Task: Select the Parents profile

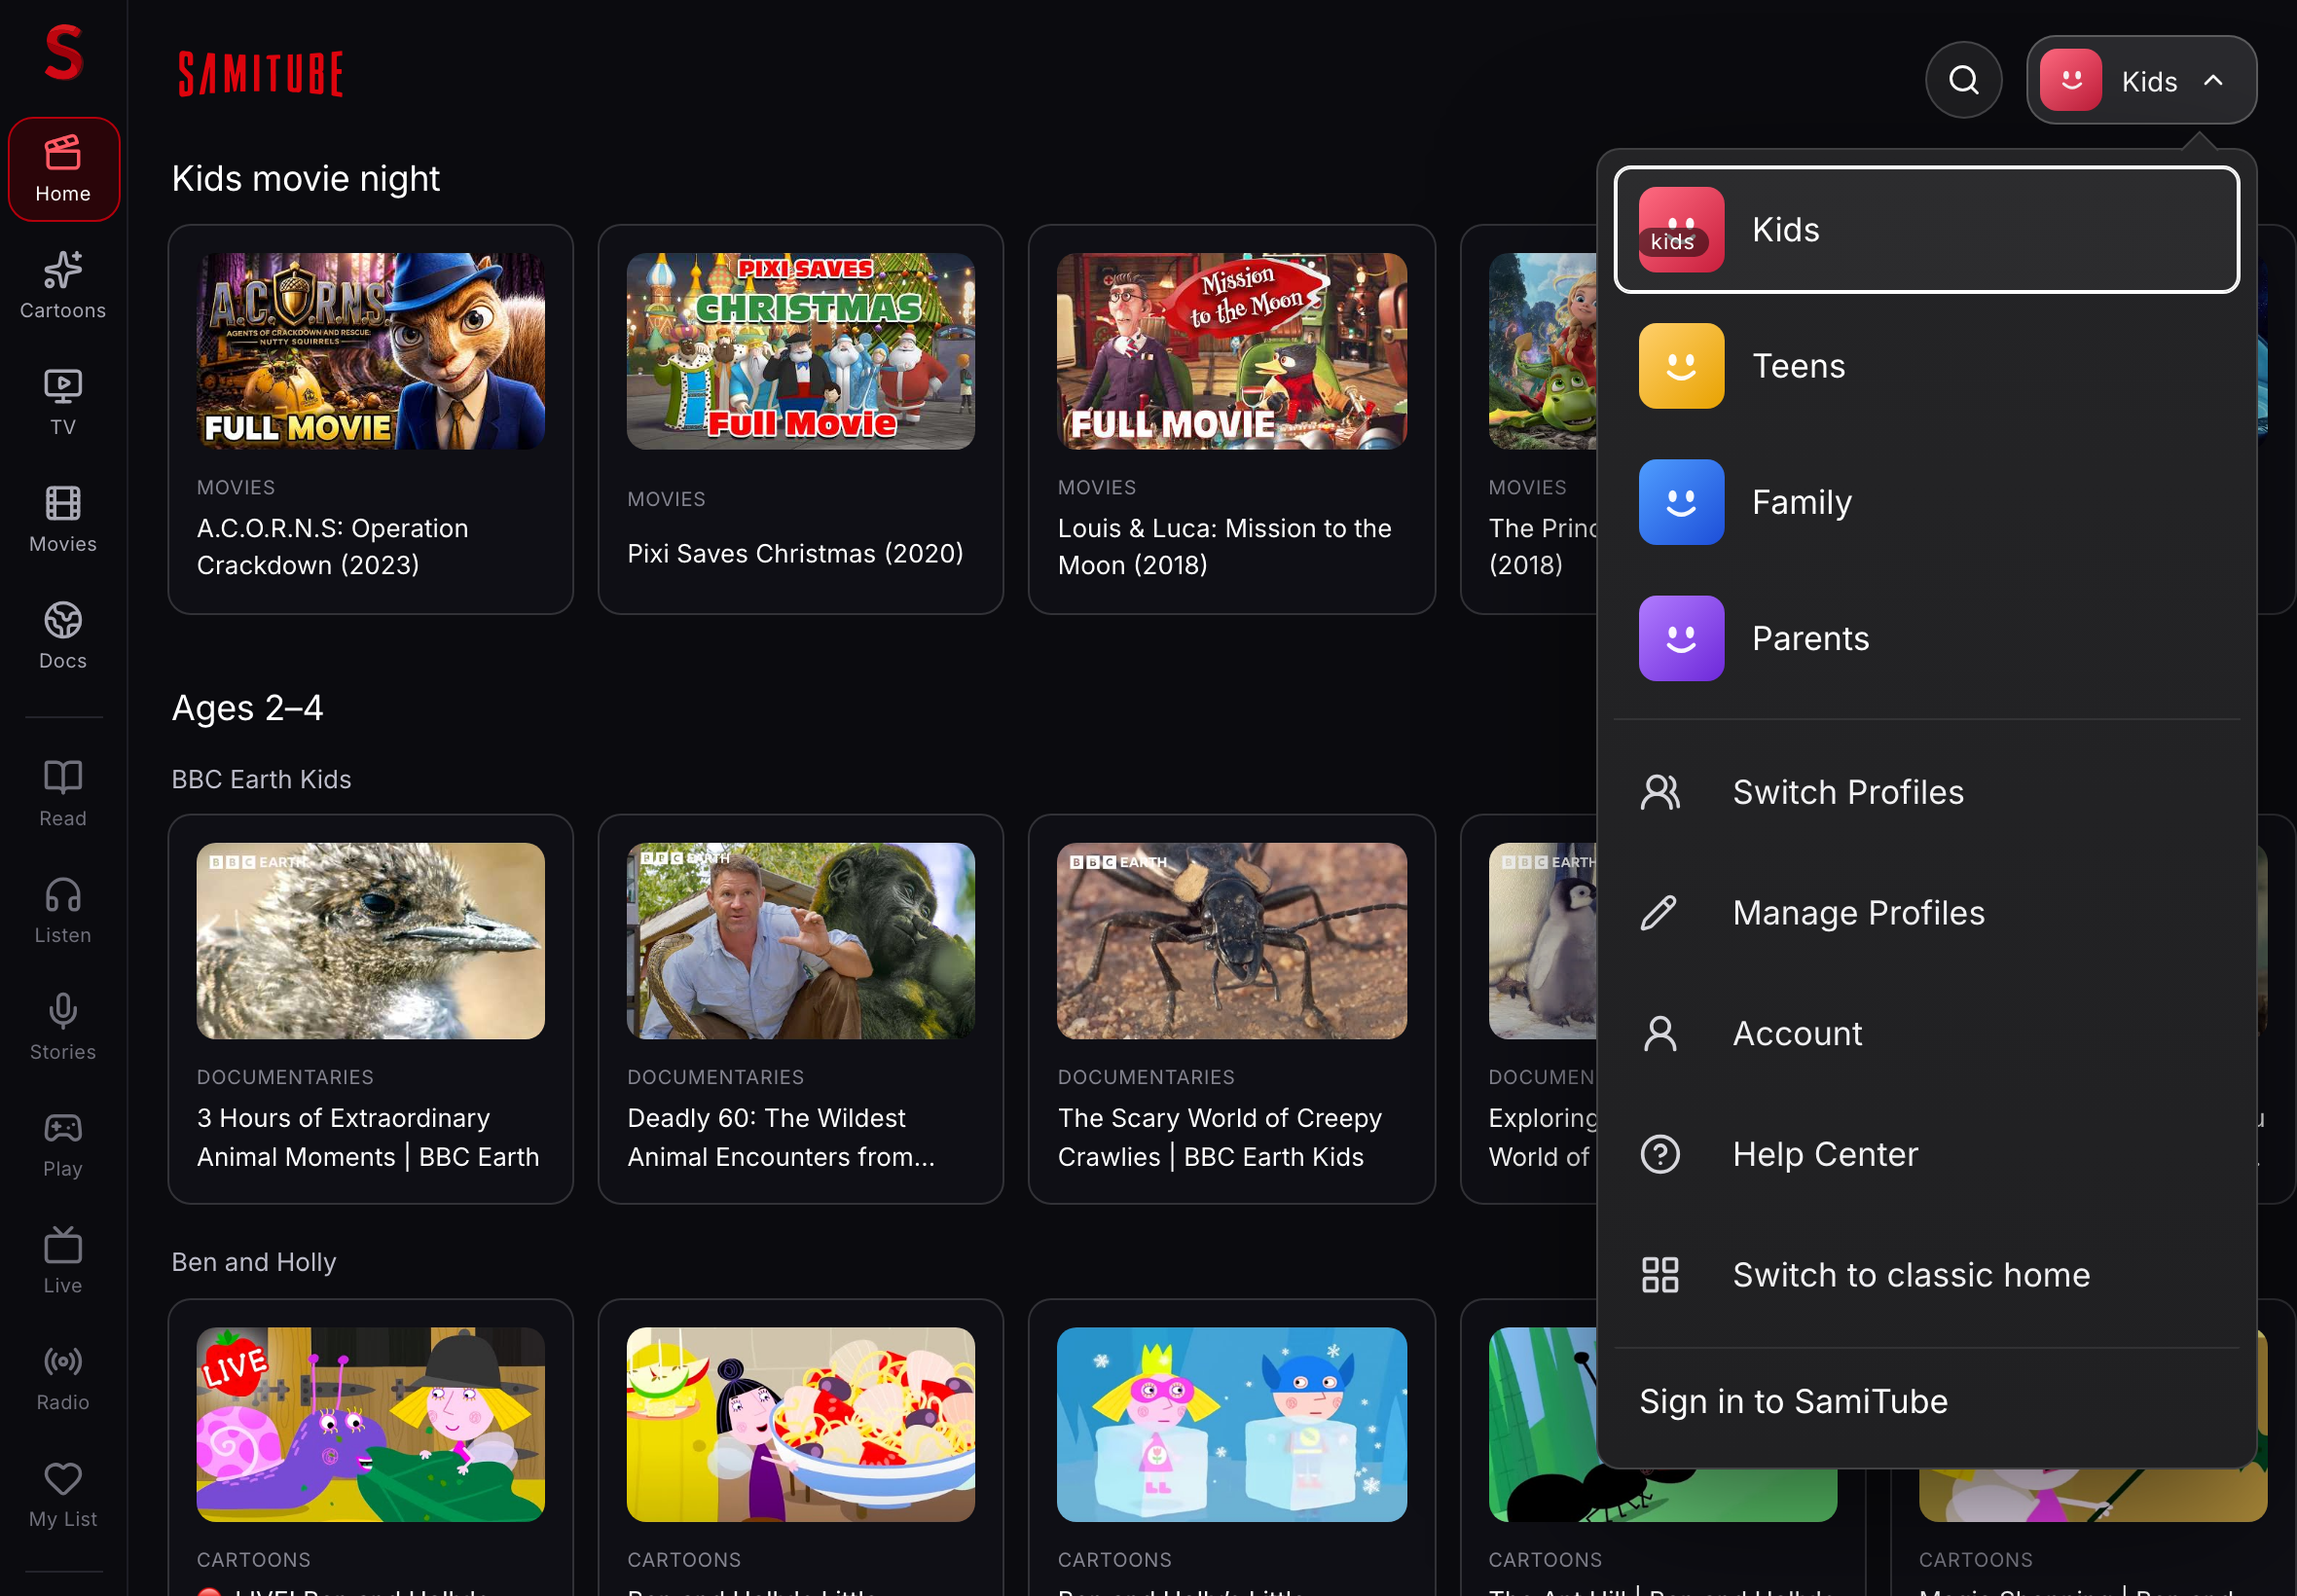Action: 1926,638
